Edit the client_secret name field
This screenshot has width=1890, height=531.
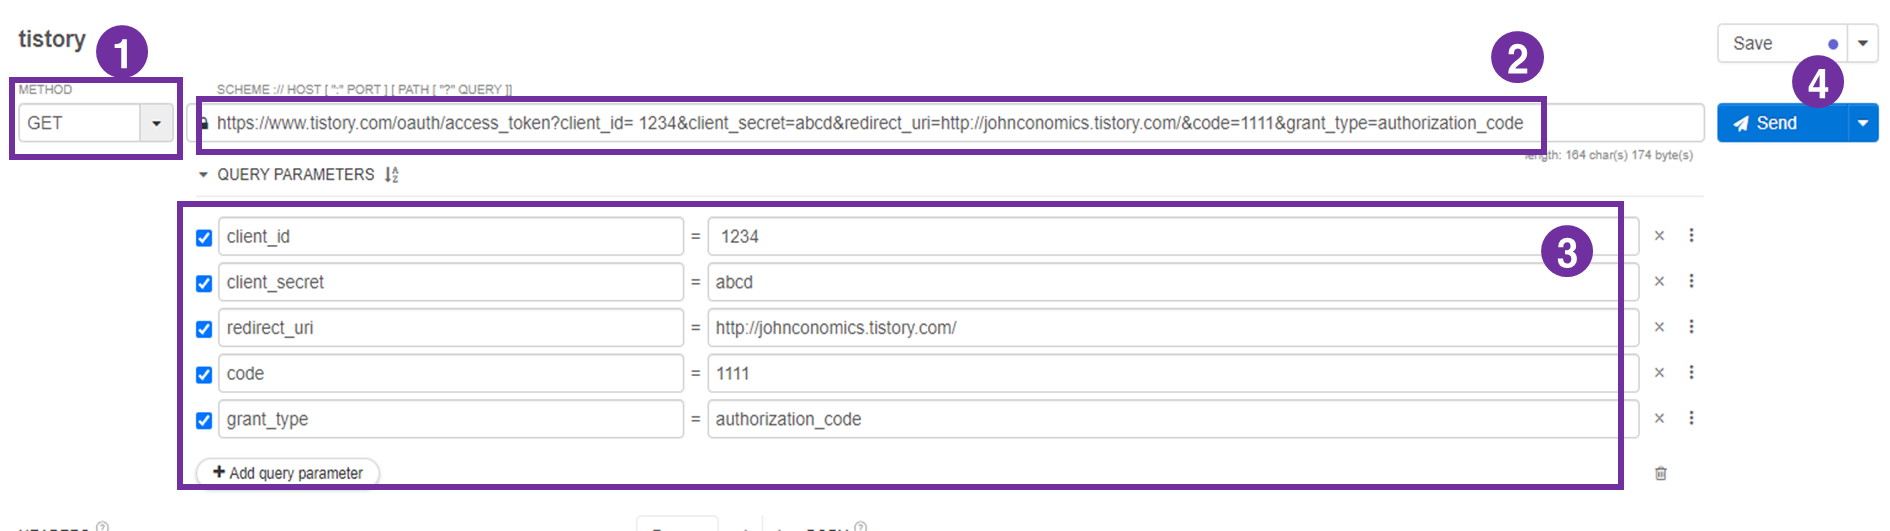coord(451,282)
